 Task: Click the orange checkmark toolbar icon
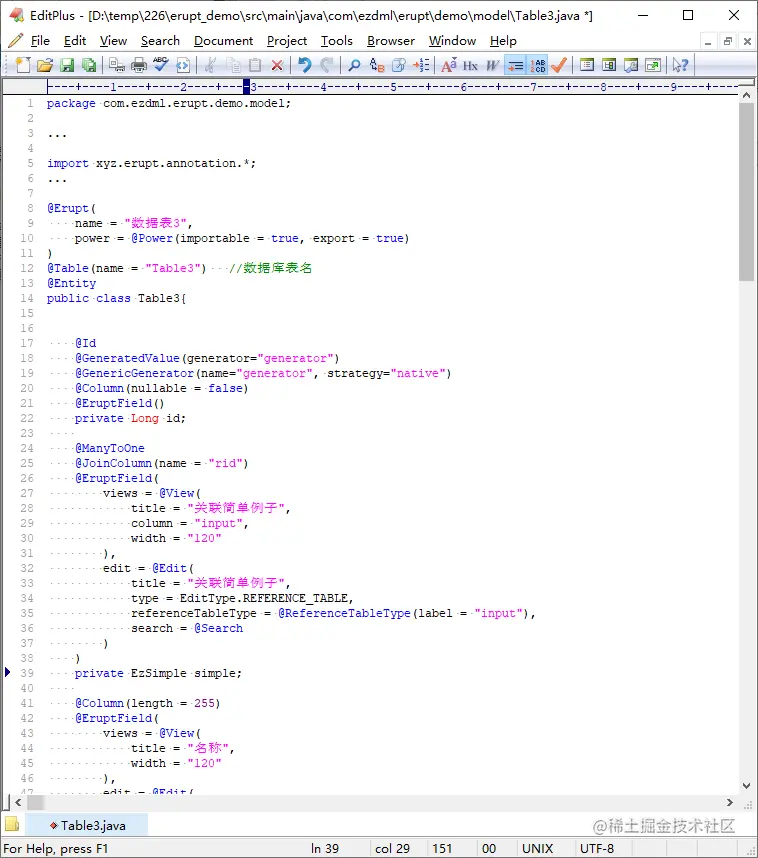[x=559, y=65]
